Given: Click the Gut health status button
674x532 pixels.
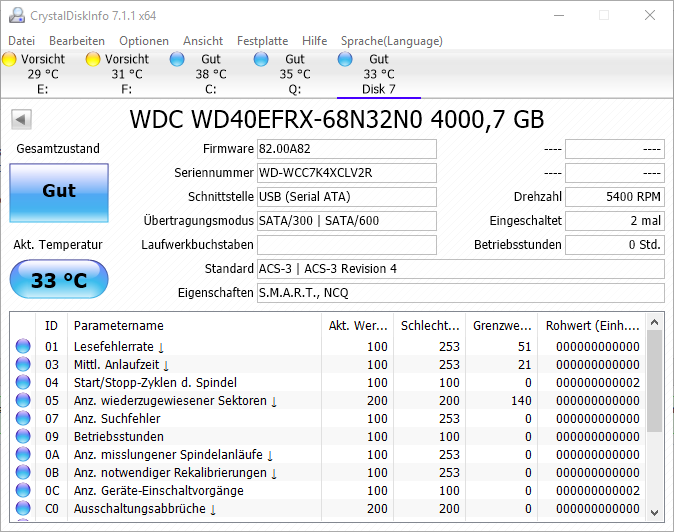Looking at the screenshot, I should click(59, 193).
